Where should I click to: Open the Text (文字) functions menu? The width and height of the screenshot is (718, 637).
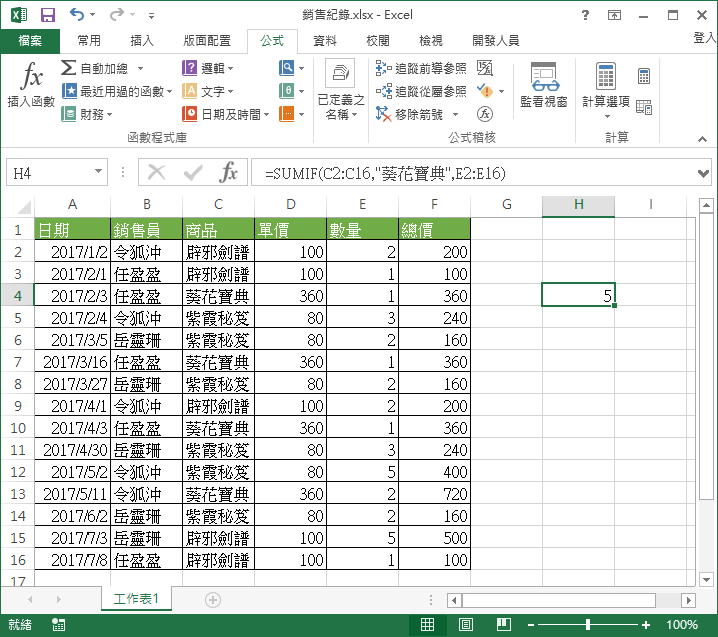coord(208,91)
